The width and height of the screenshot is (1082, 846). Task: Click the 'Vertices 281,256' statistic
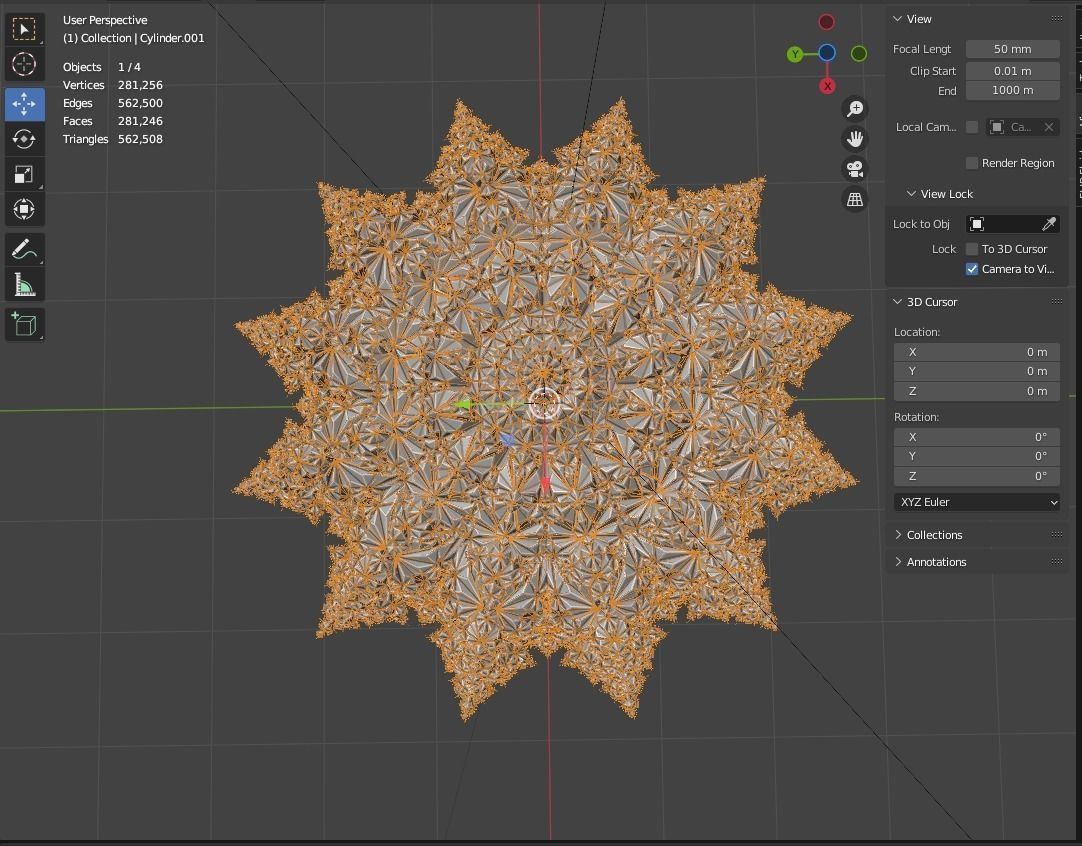click(x=112, y=85)
